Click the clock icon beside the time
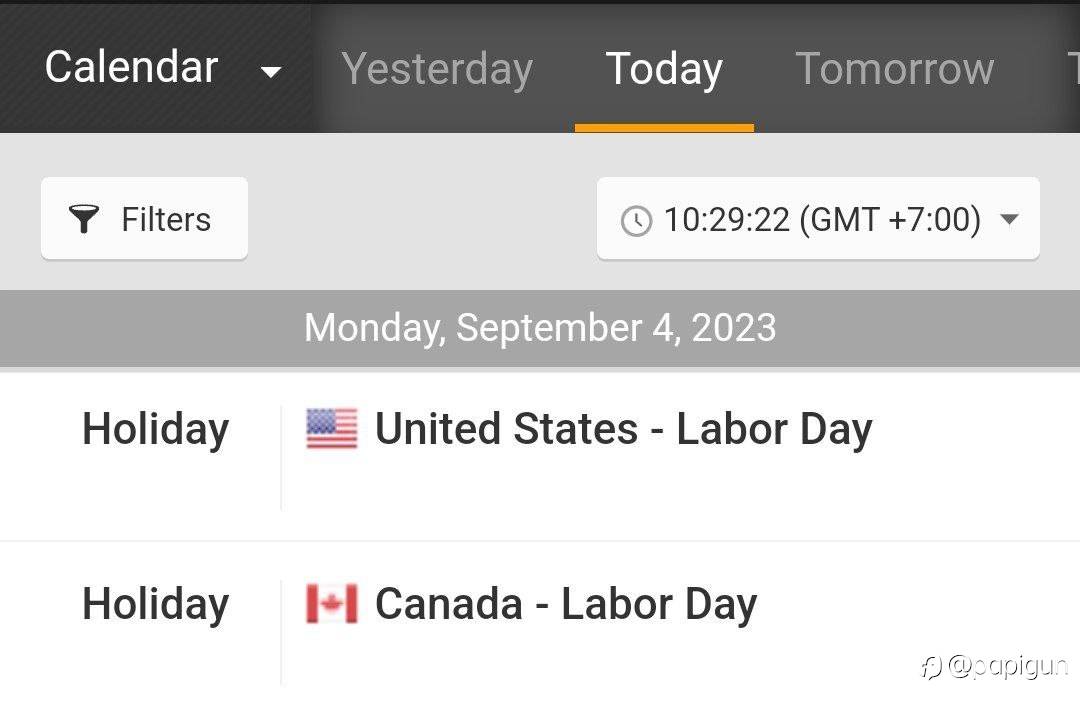This screenshot has height=708, width=1080. pos(636,220)
